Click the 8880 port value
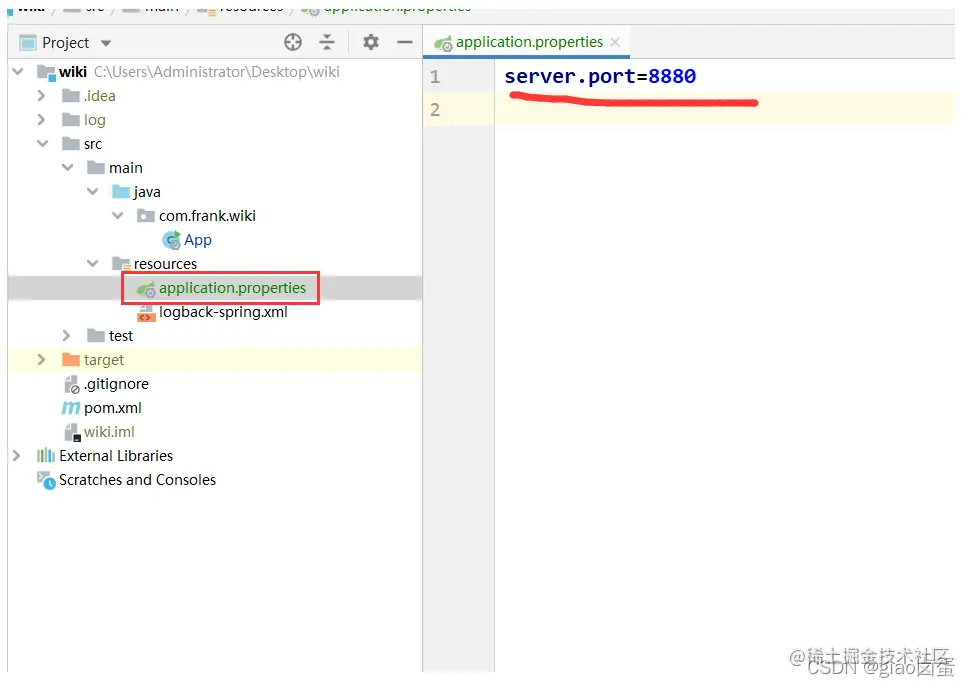This screenshot has width=970, height=687. pos(672,76)
